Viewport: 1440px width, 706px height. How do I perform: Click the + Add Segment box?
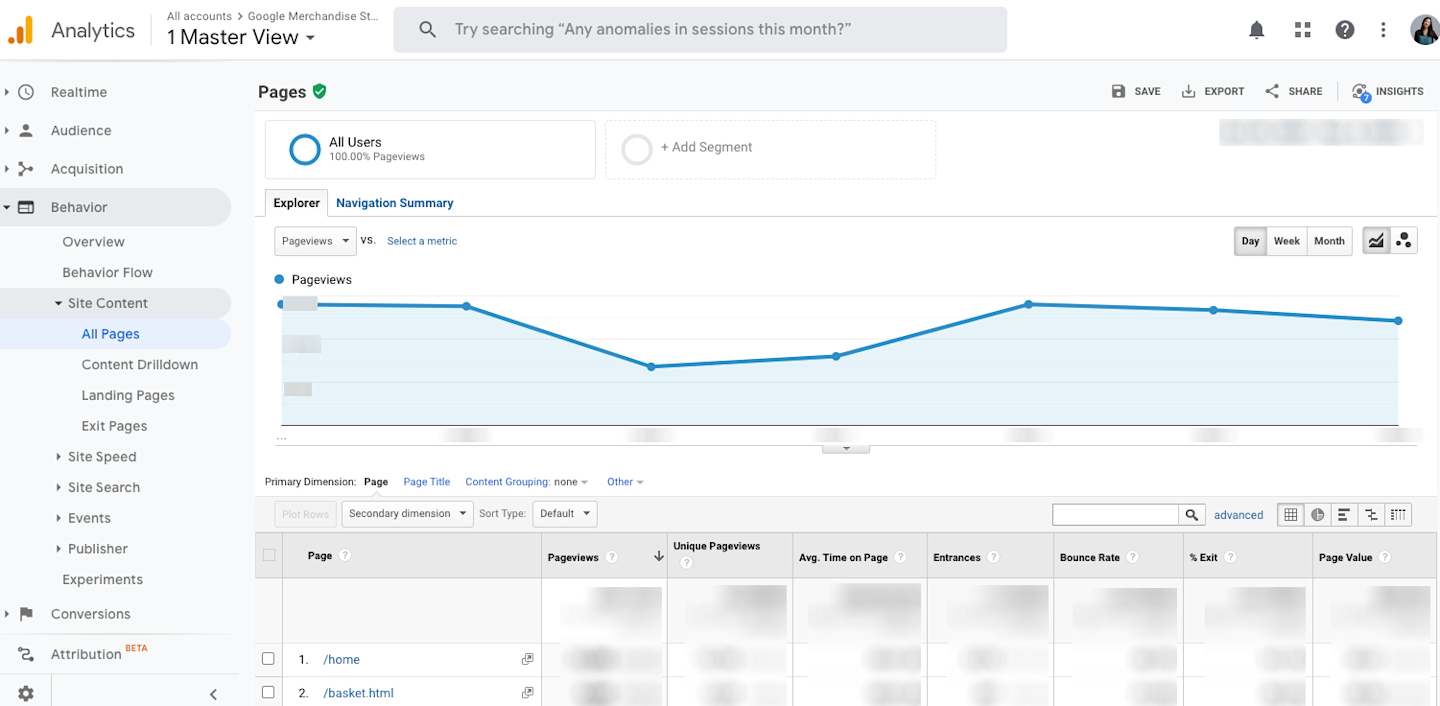[x=771, y=150]
